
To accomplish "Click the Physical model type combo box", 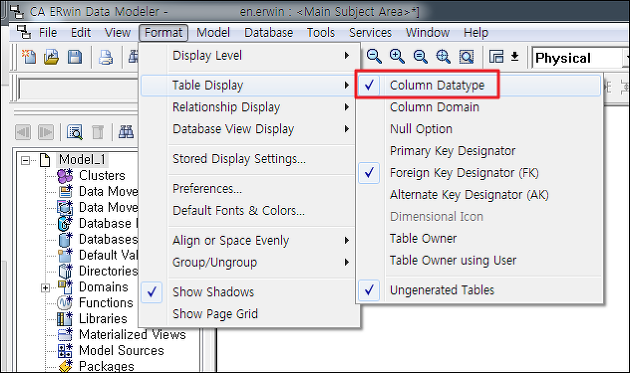I will (580, 58).
